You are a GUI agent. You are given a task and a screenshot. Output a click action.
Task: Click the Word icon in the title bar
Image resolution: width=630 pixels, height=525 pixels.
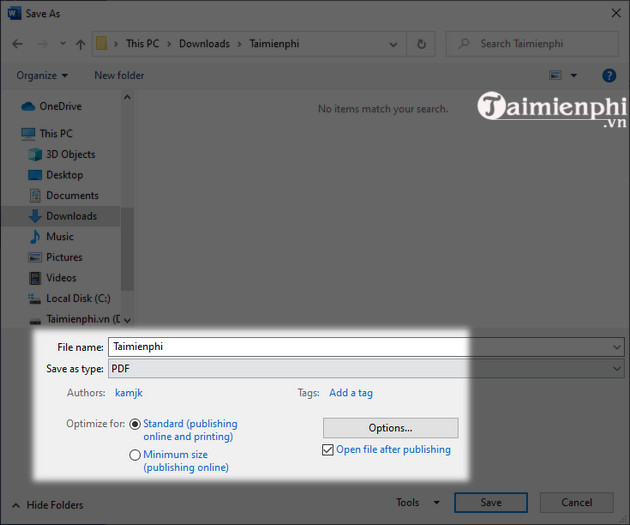coord(14,13)
